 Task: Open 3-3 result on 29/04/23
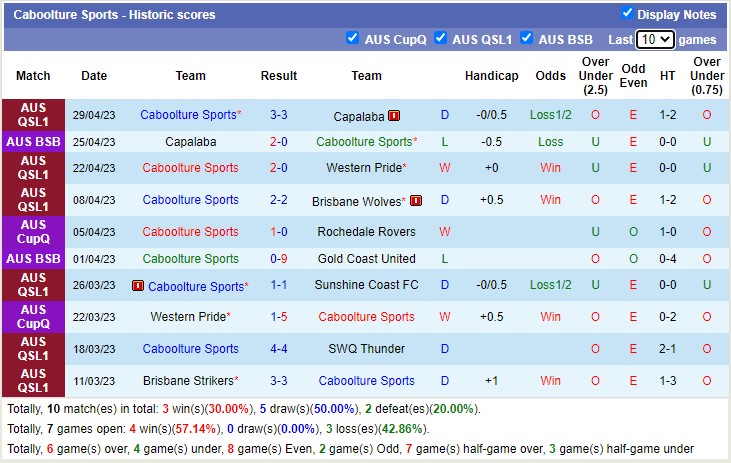(x=279, y=115)
